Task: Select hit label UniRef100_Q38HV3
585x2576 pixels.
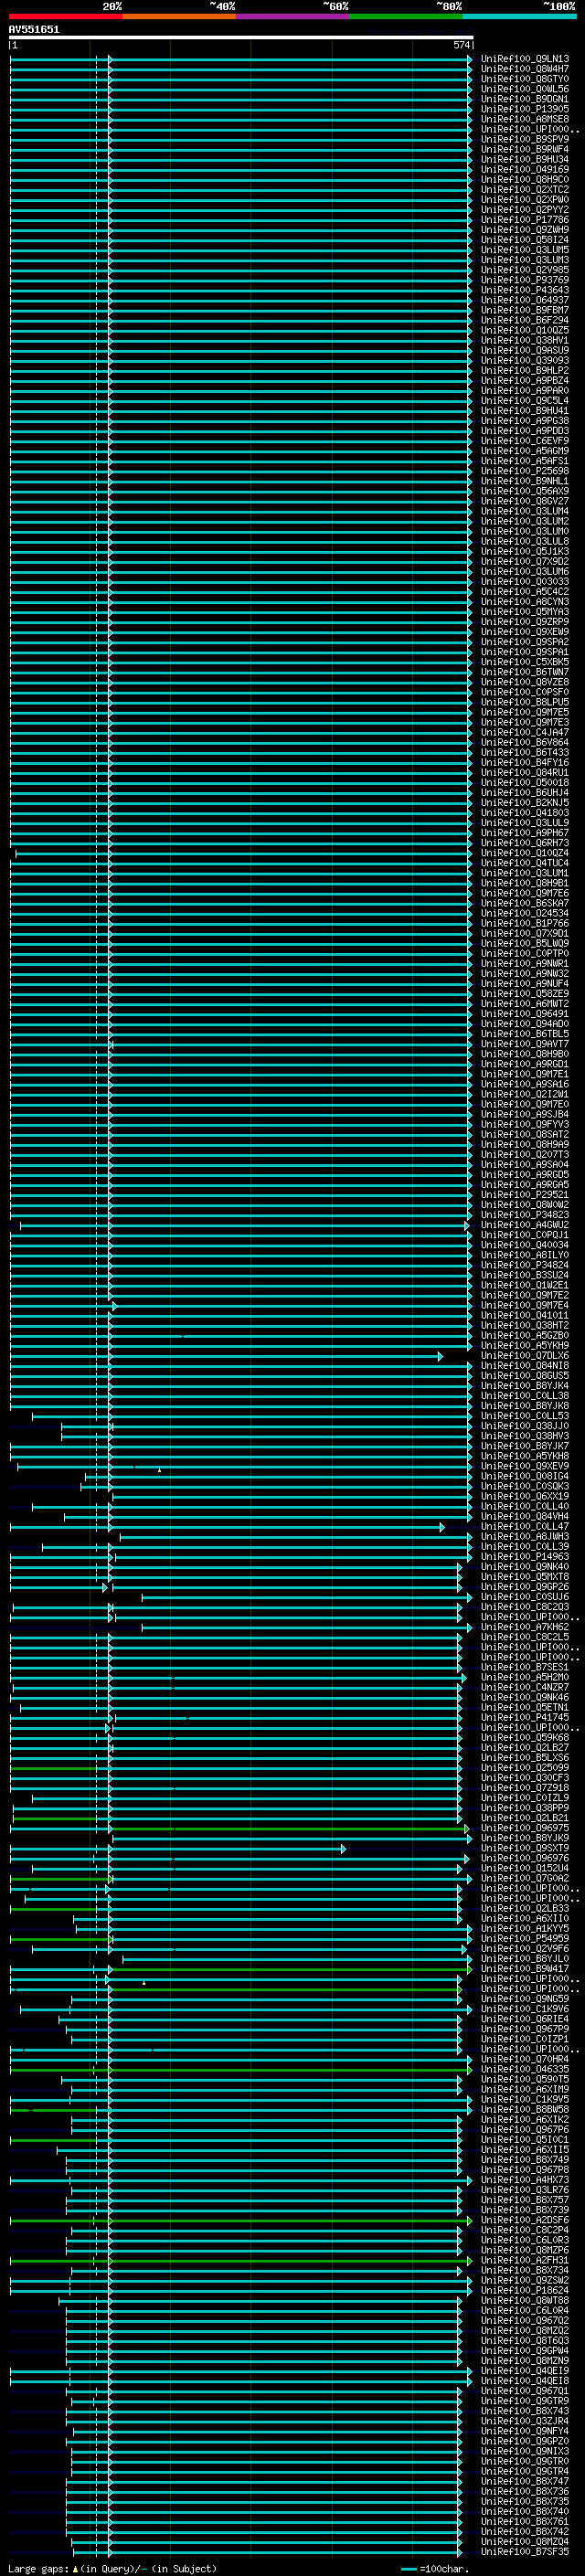Action: [525, 1436]
